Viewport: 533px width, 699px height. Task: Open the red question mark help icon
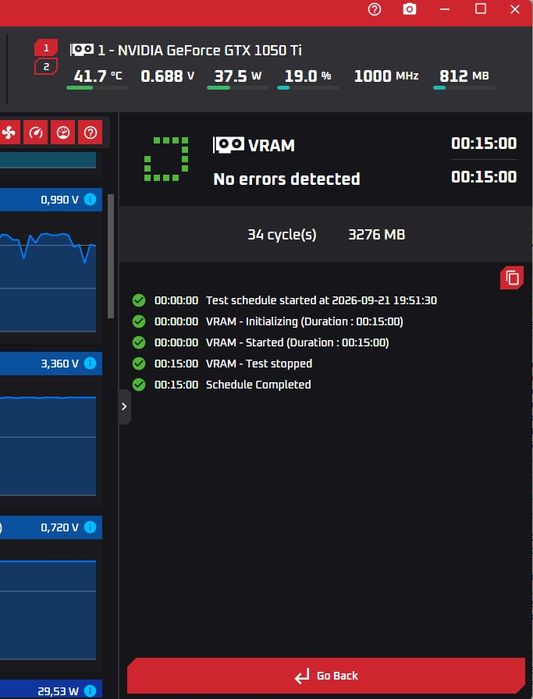[90, 132]
